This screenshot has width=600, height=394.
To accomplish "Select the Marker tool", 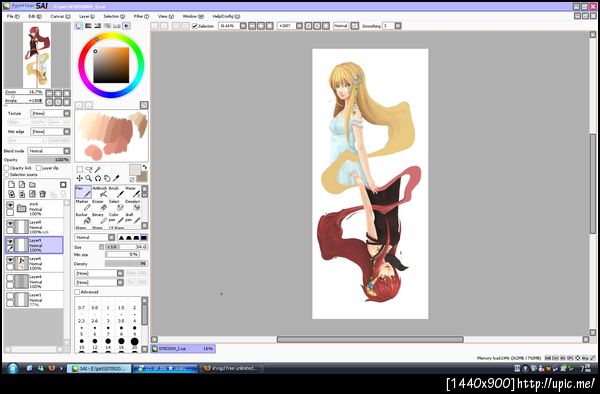I will [x=84, y=205].
